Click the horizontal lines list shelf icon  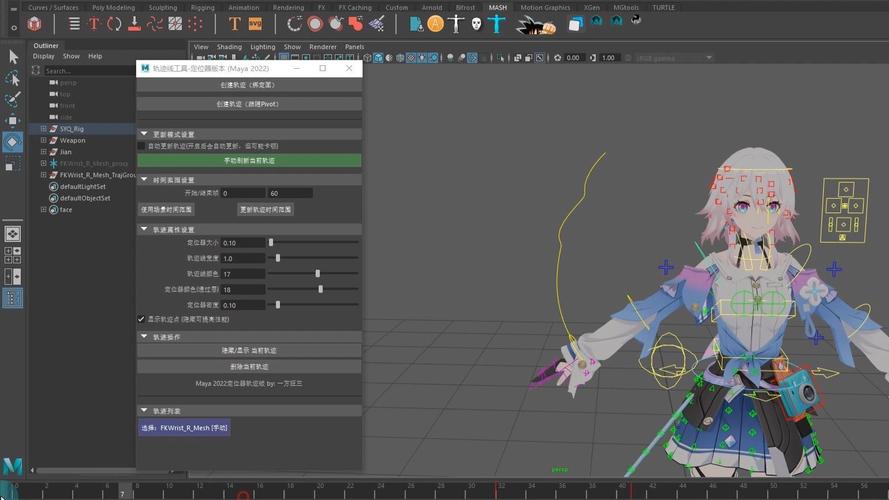[x=74, y=24]
